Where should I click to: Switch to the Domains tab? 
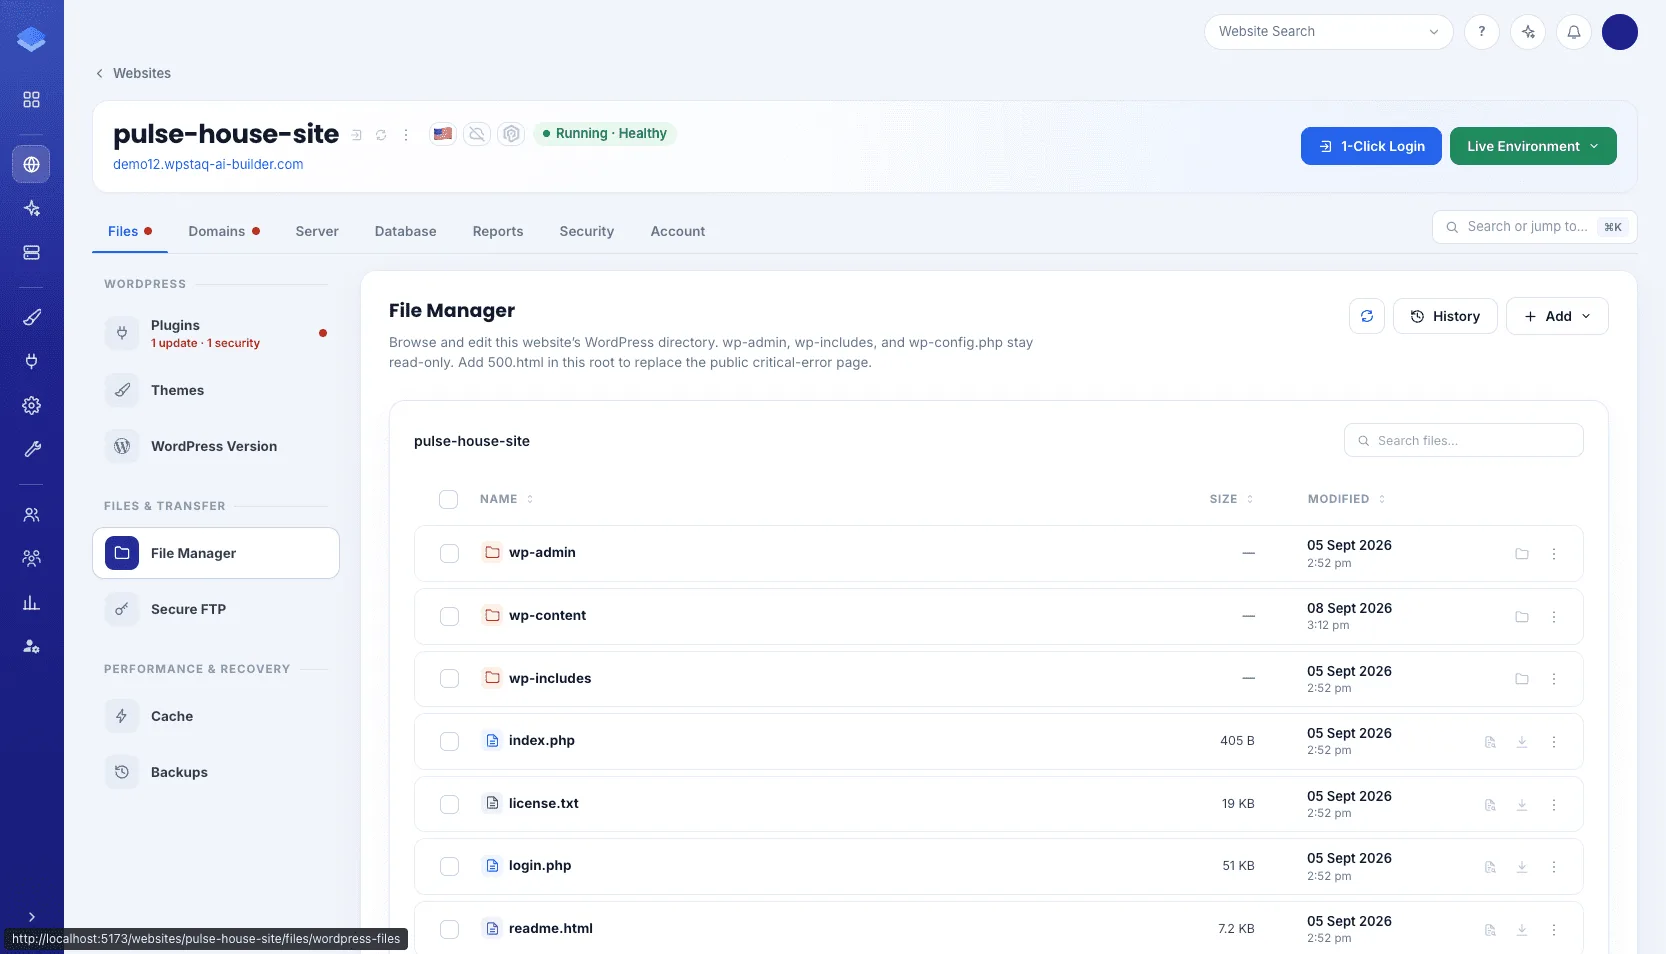point(224,231)
